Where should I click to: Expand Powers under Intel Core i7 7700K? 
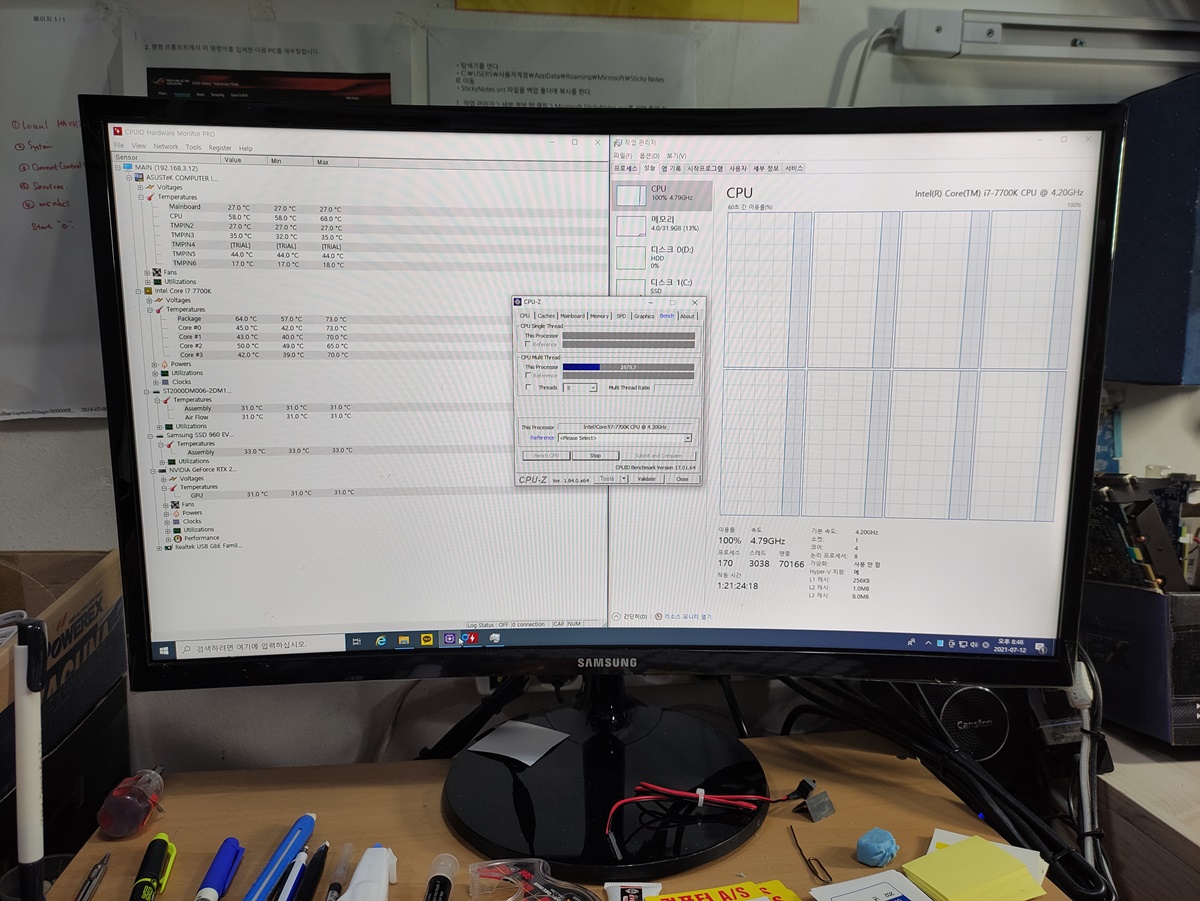(x=154, y=364)
